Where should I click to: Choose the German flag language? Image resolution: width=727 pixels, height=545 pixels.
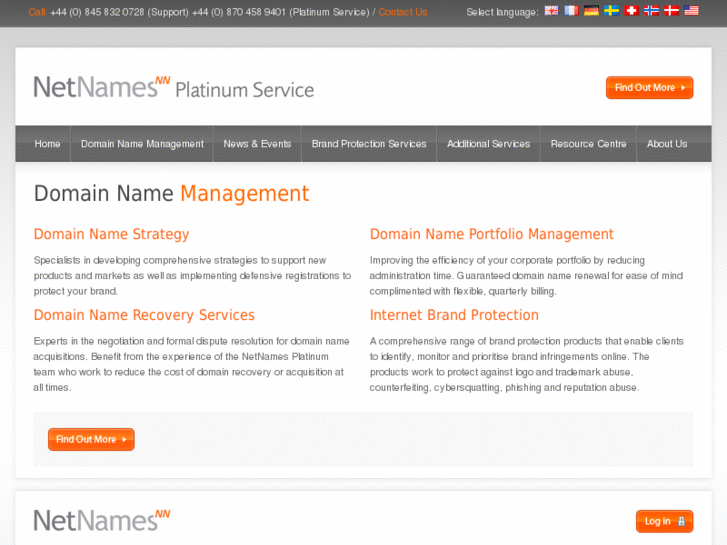click(591, 11)
